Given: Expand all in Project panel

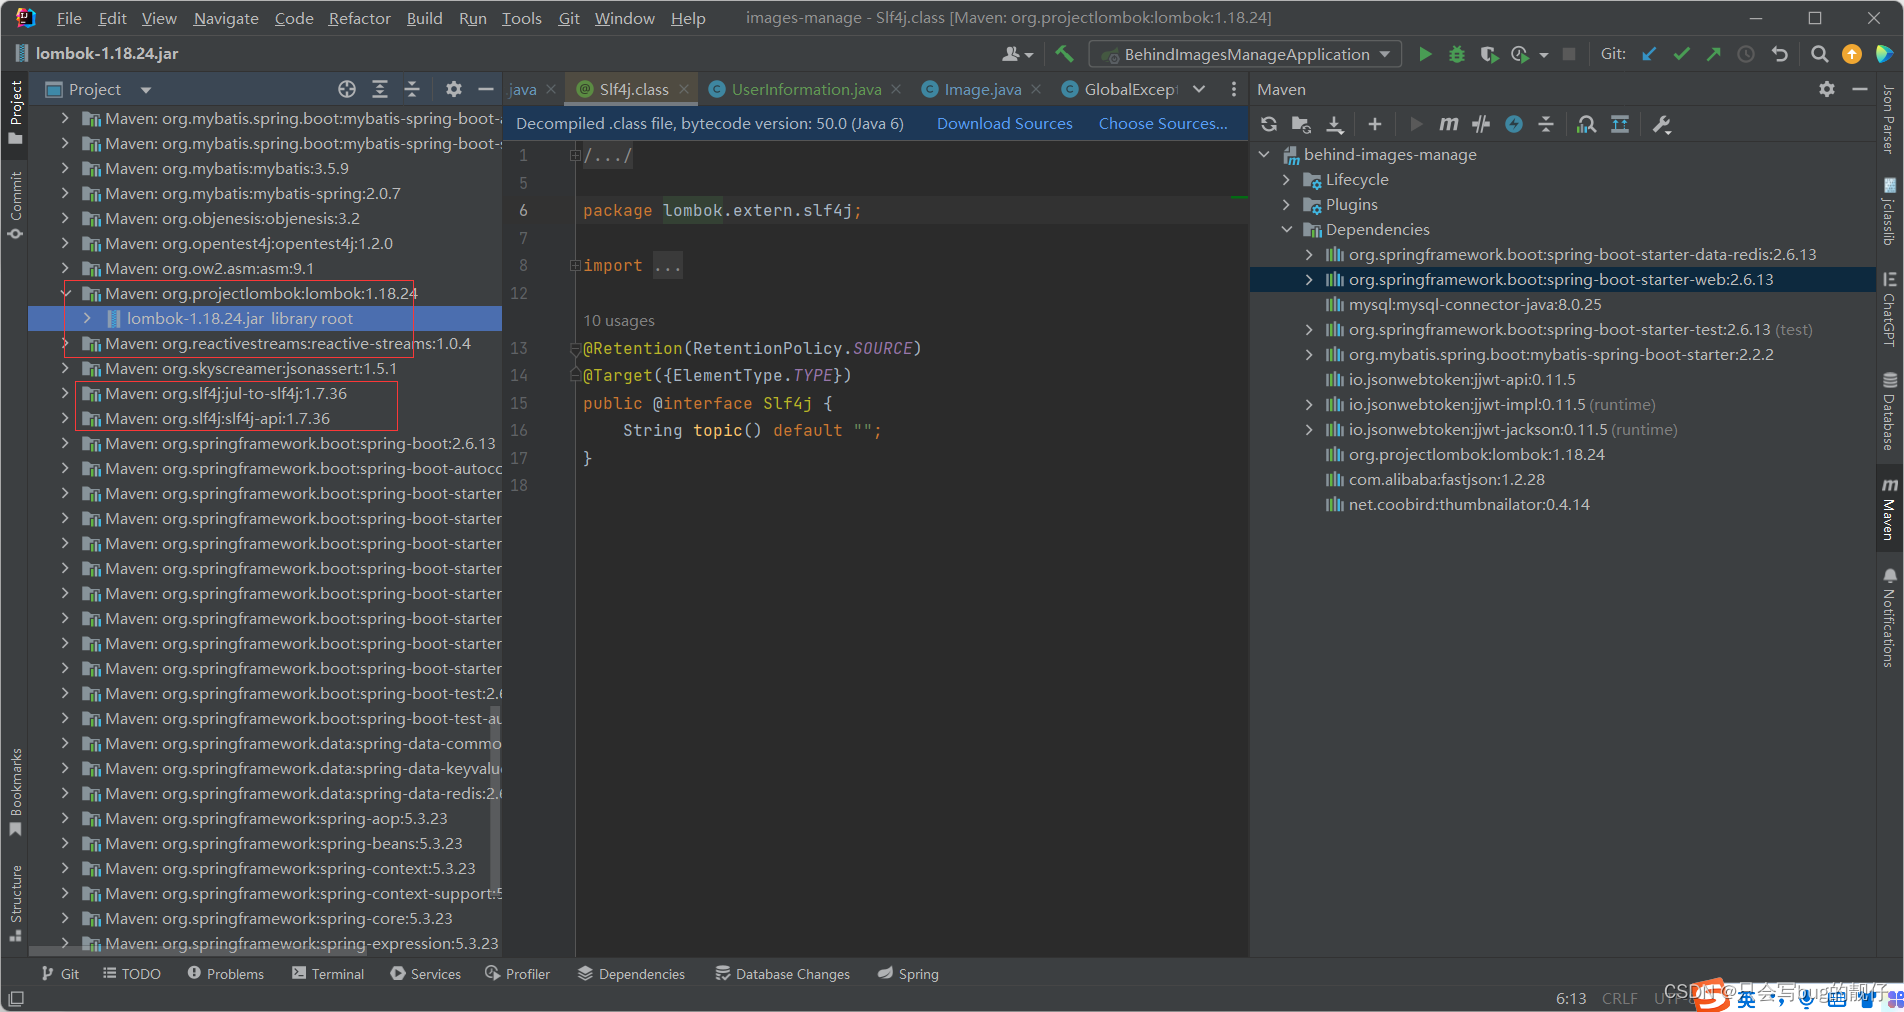Looking at the screenshot, I should pos(380,89).
